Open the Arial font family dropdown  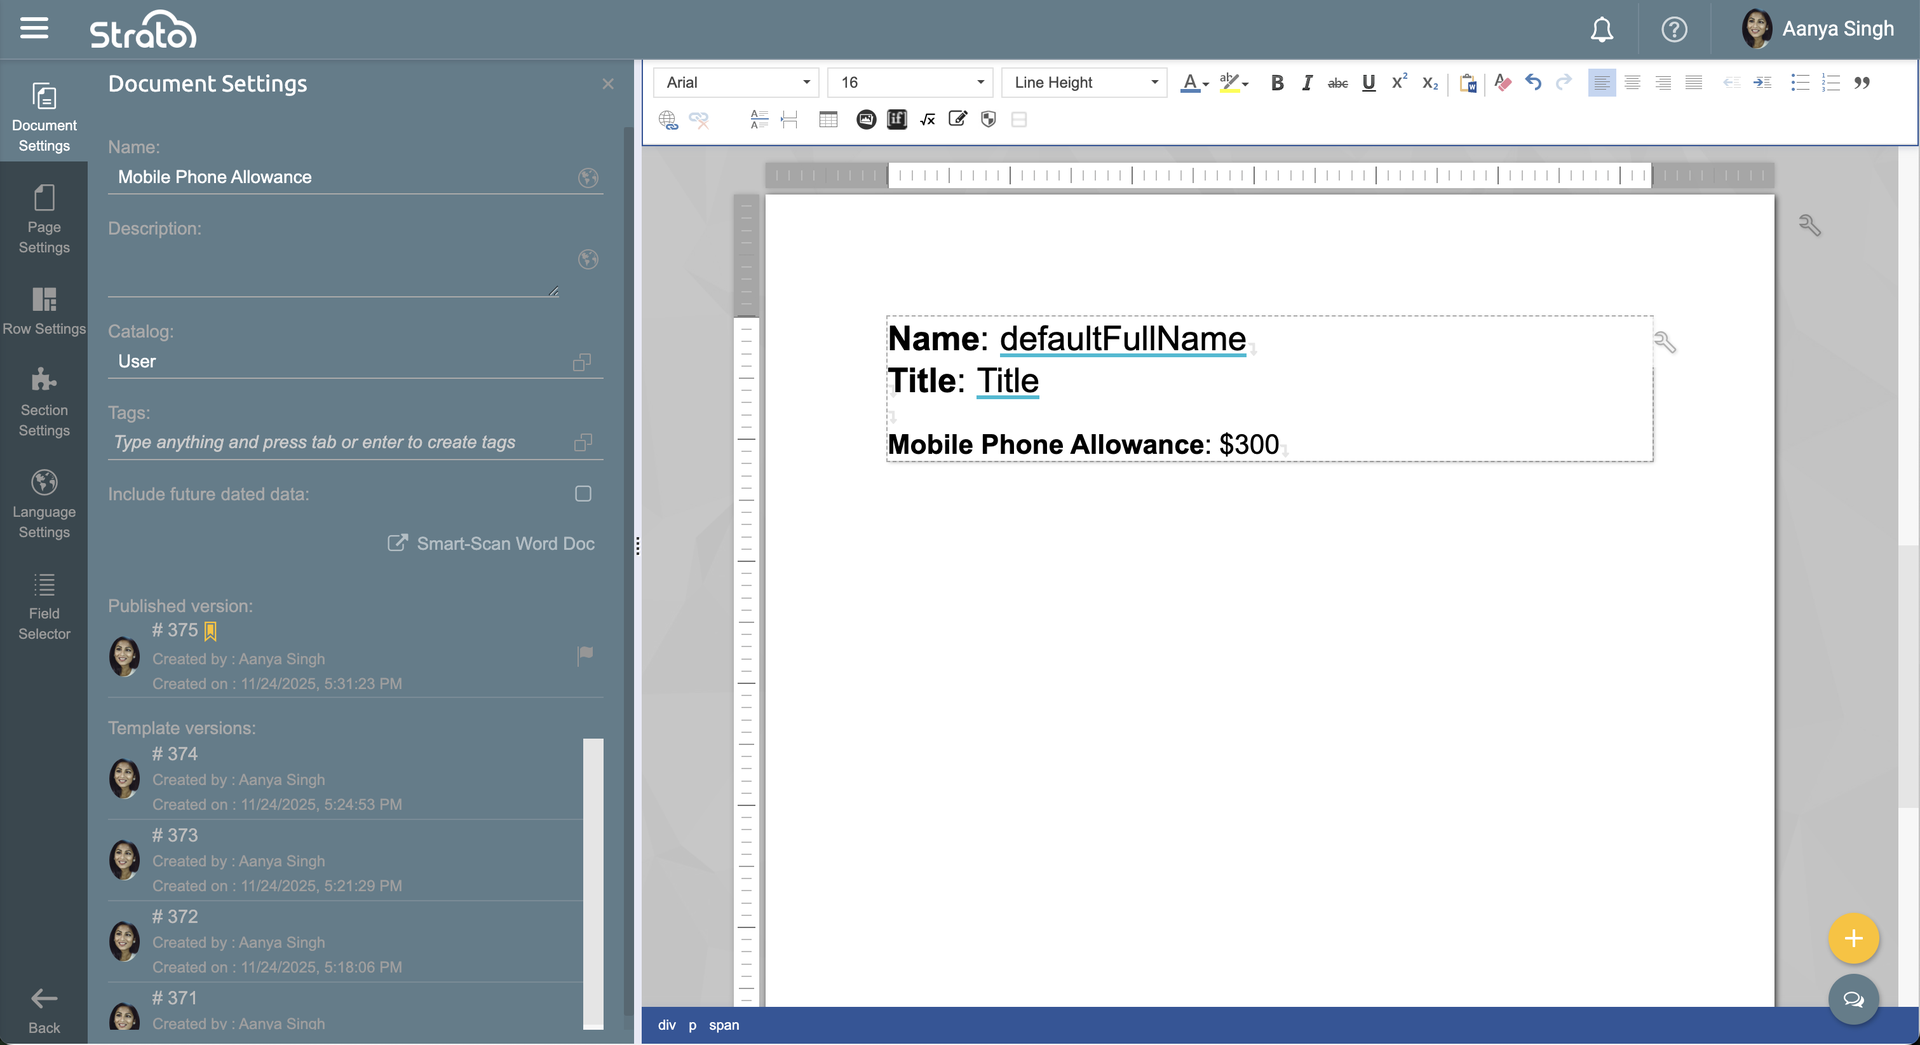pyautogui.click(x=736, y=83)
